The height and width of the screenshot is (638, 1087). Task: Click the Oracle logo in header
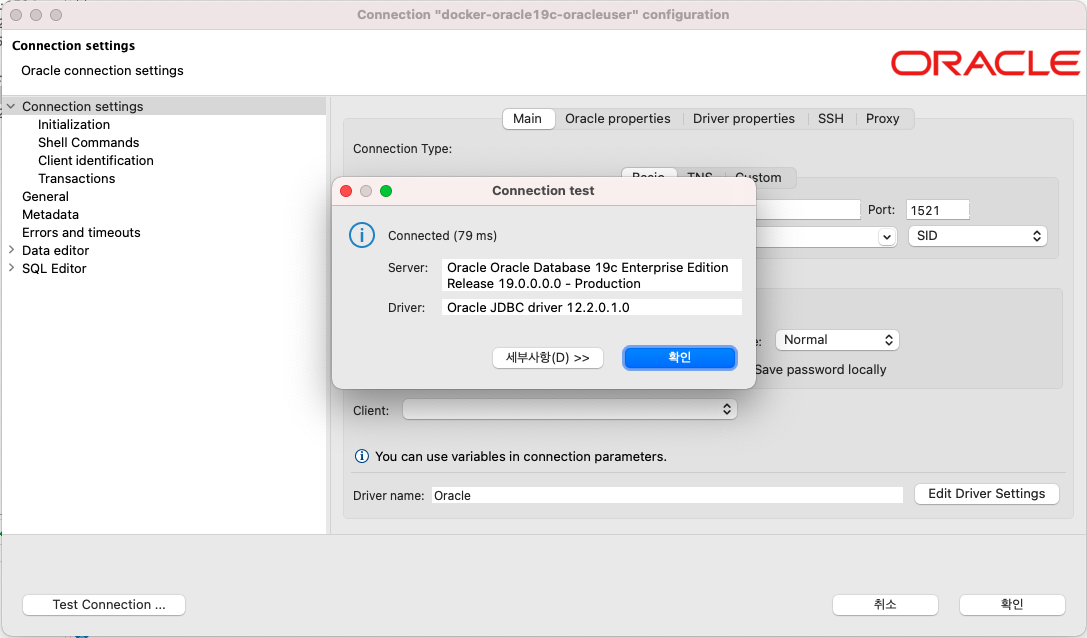pos(985,63)
